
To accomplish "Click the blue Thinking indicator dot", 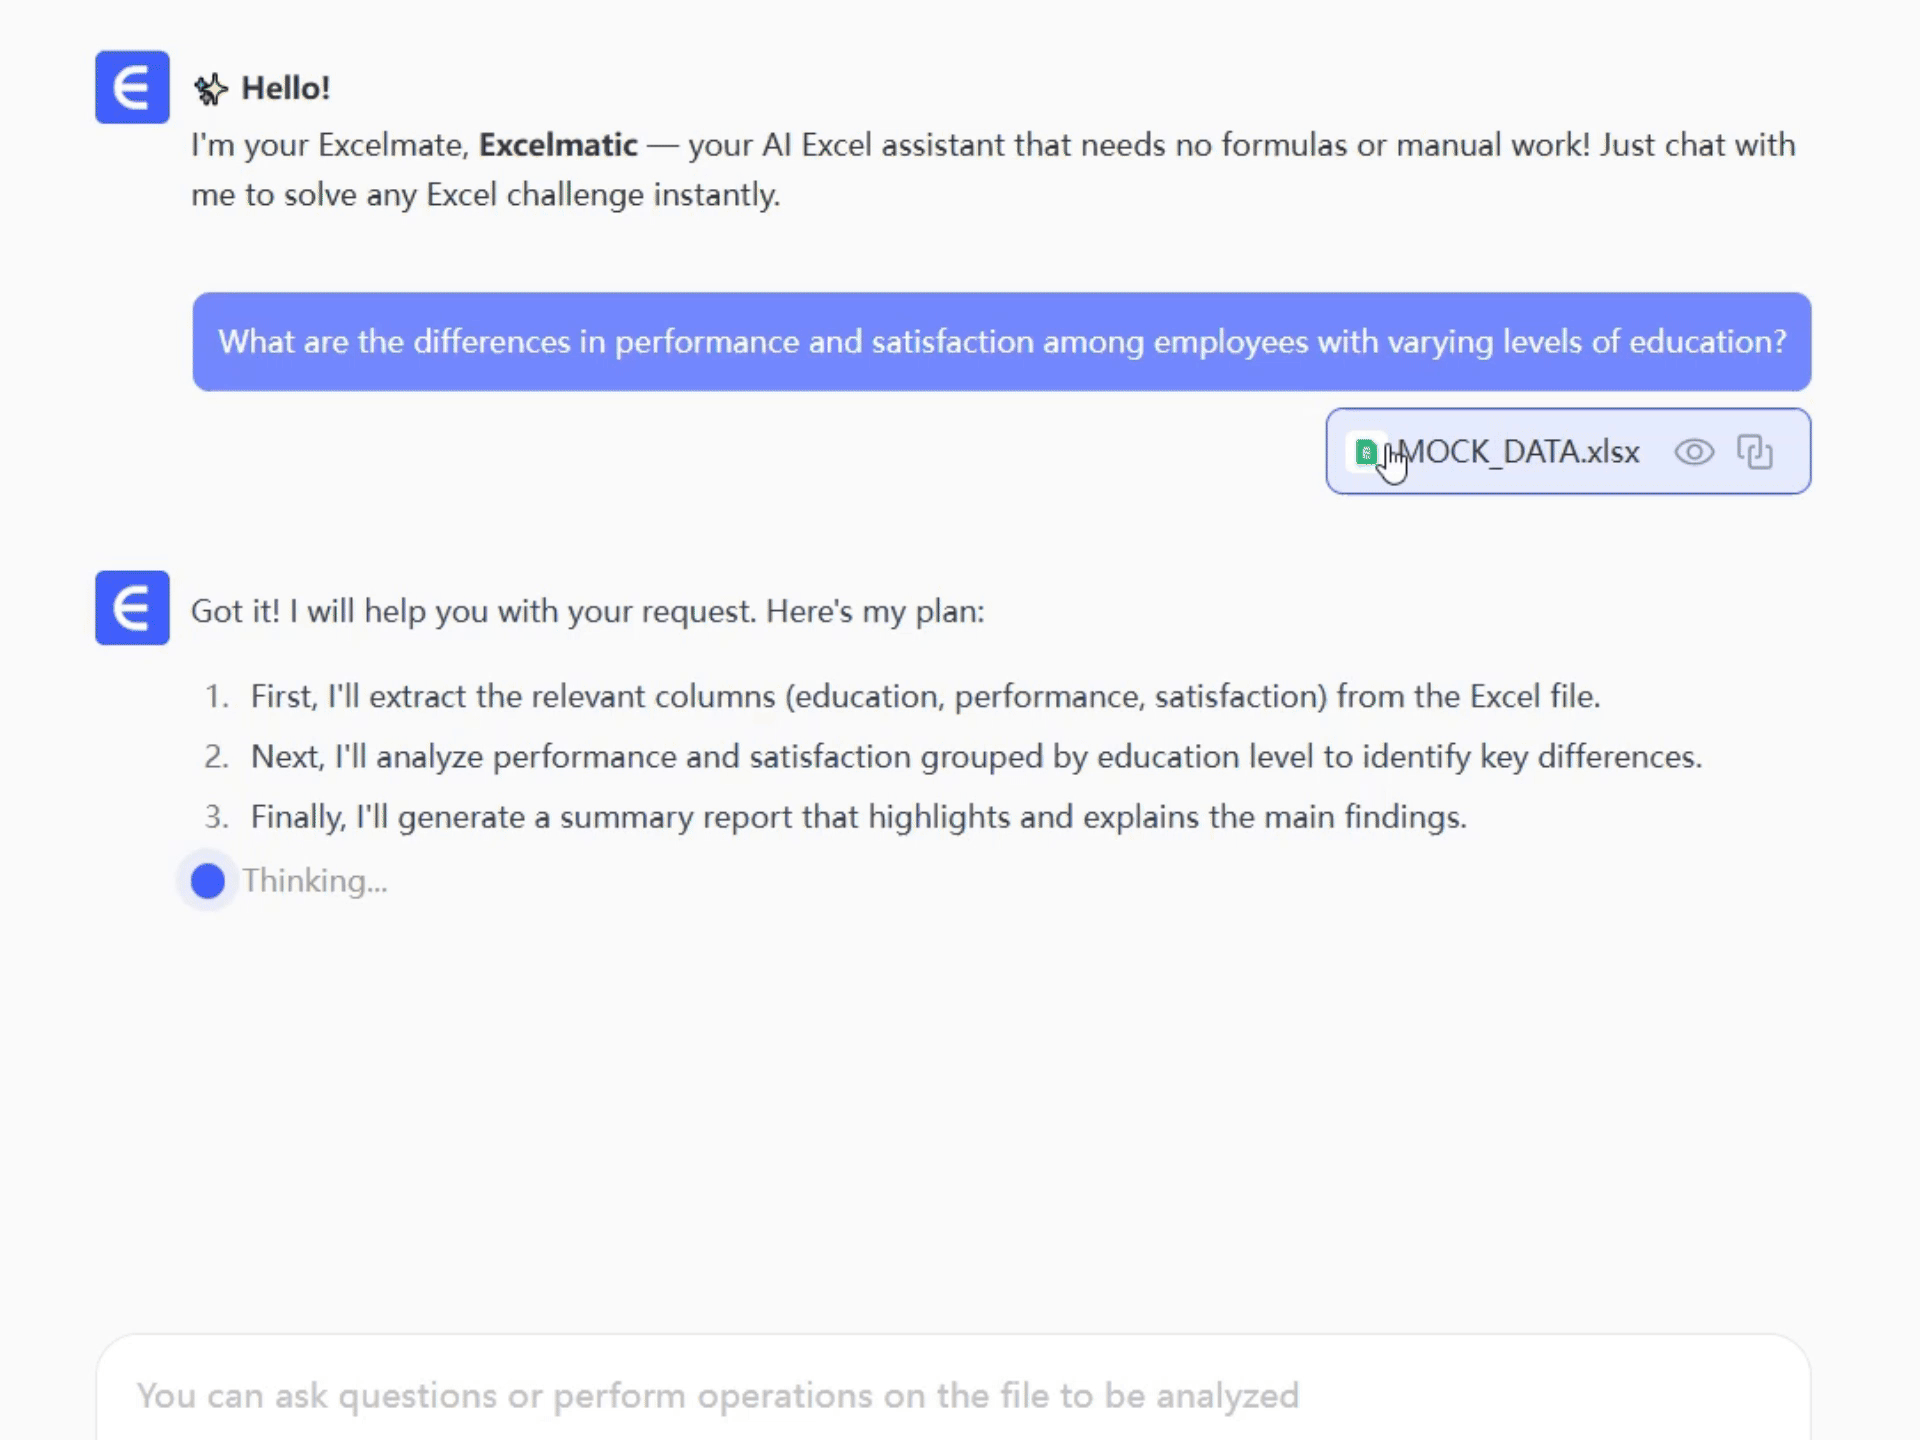I will 208,881.
